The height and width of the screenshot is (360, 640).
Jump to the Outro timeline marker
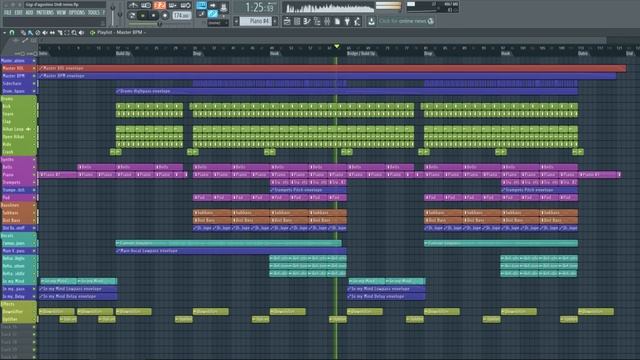(x=583, y=53)
